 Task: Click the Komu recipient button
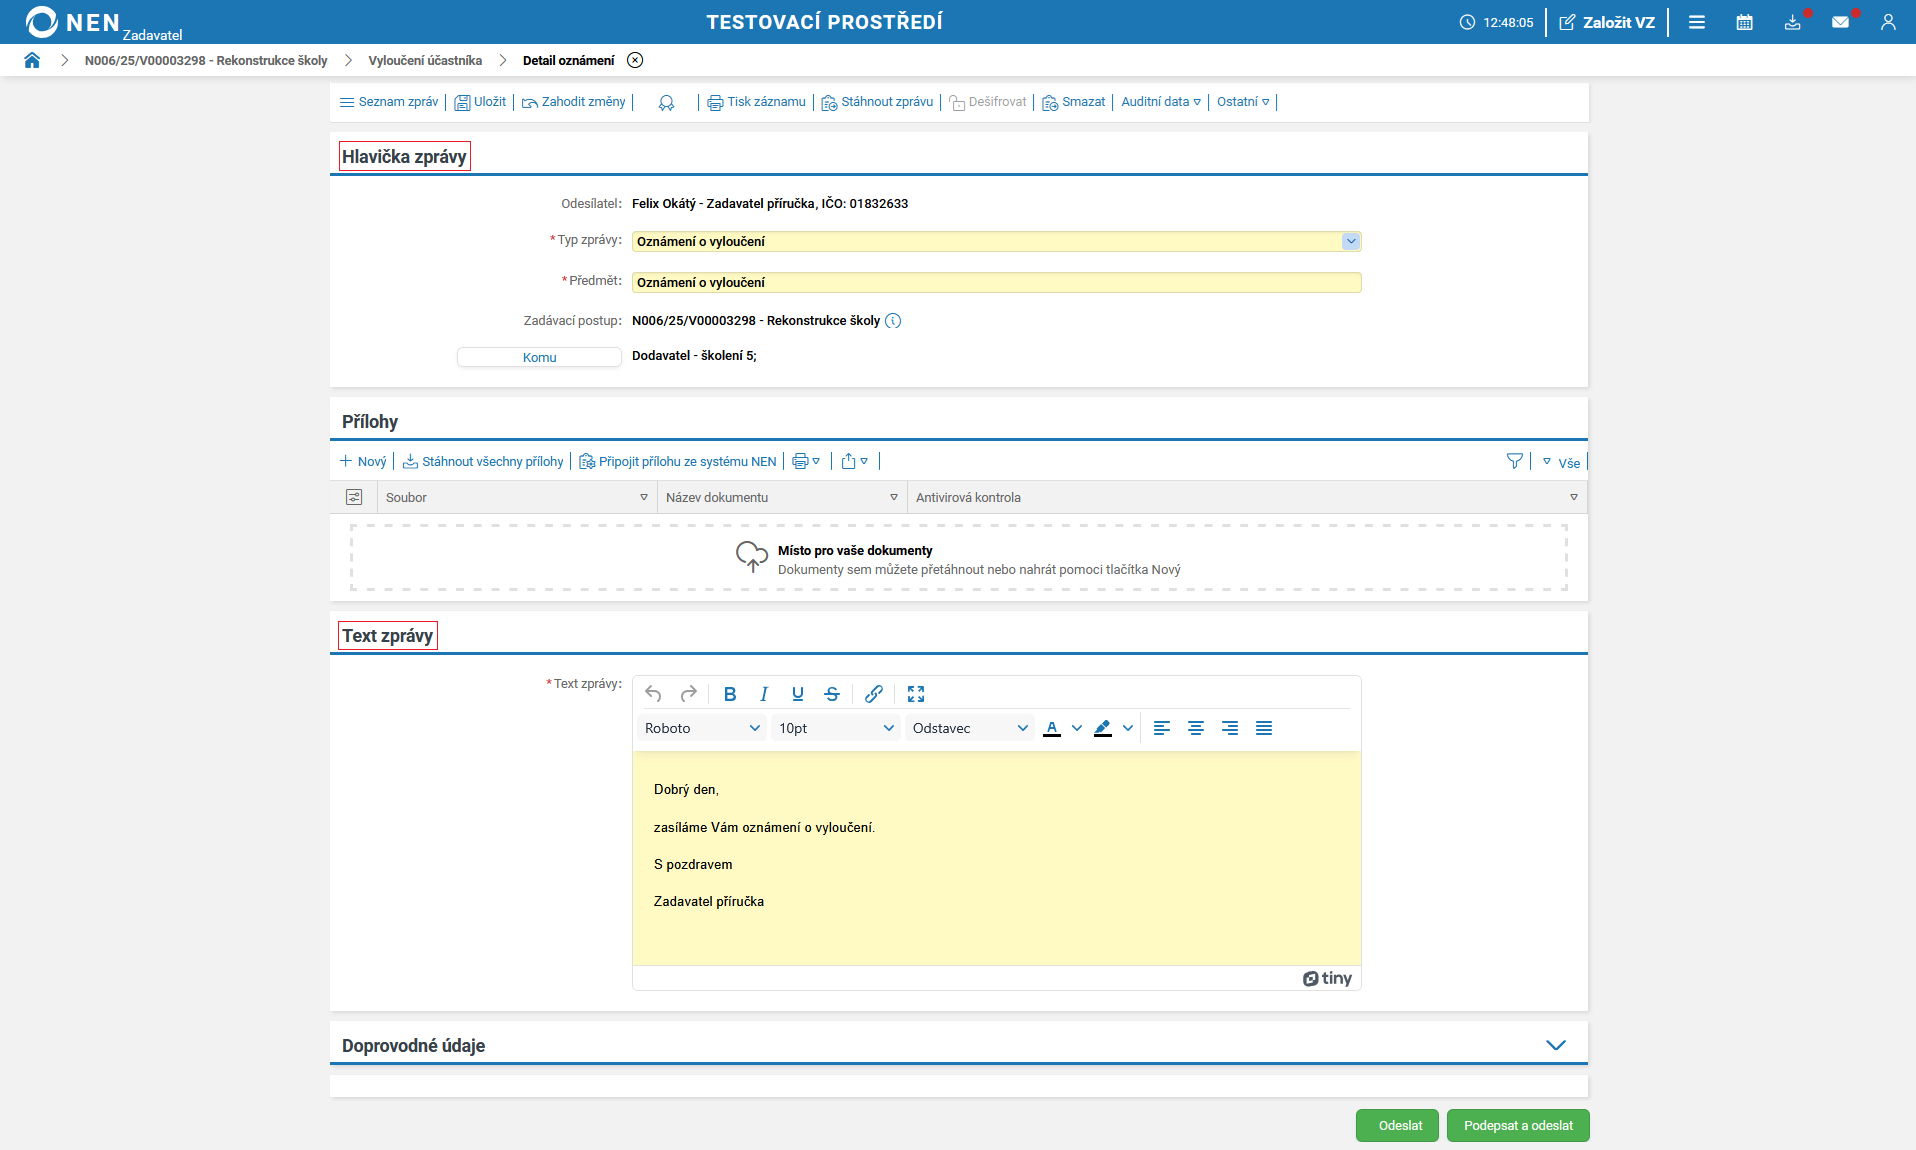click(x=539, y=357)
